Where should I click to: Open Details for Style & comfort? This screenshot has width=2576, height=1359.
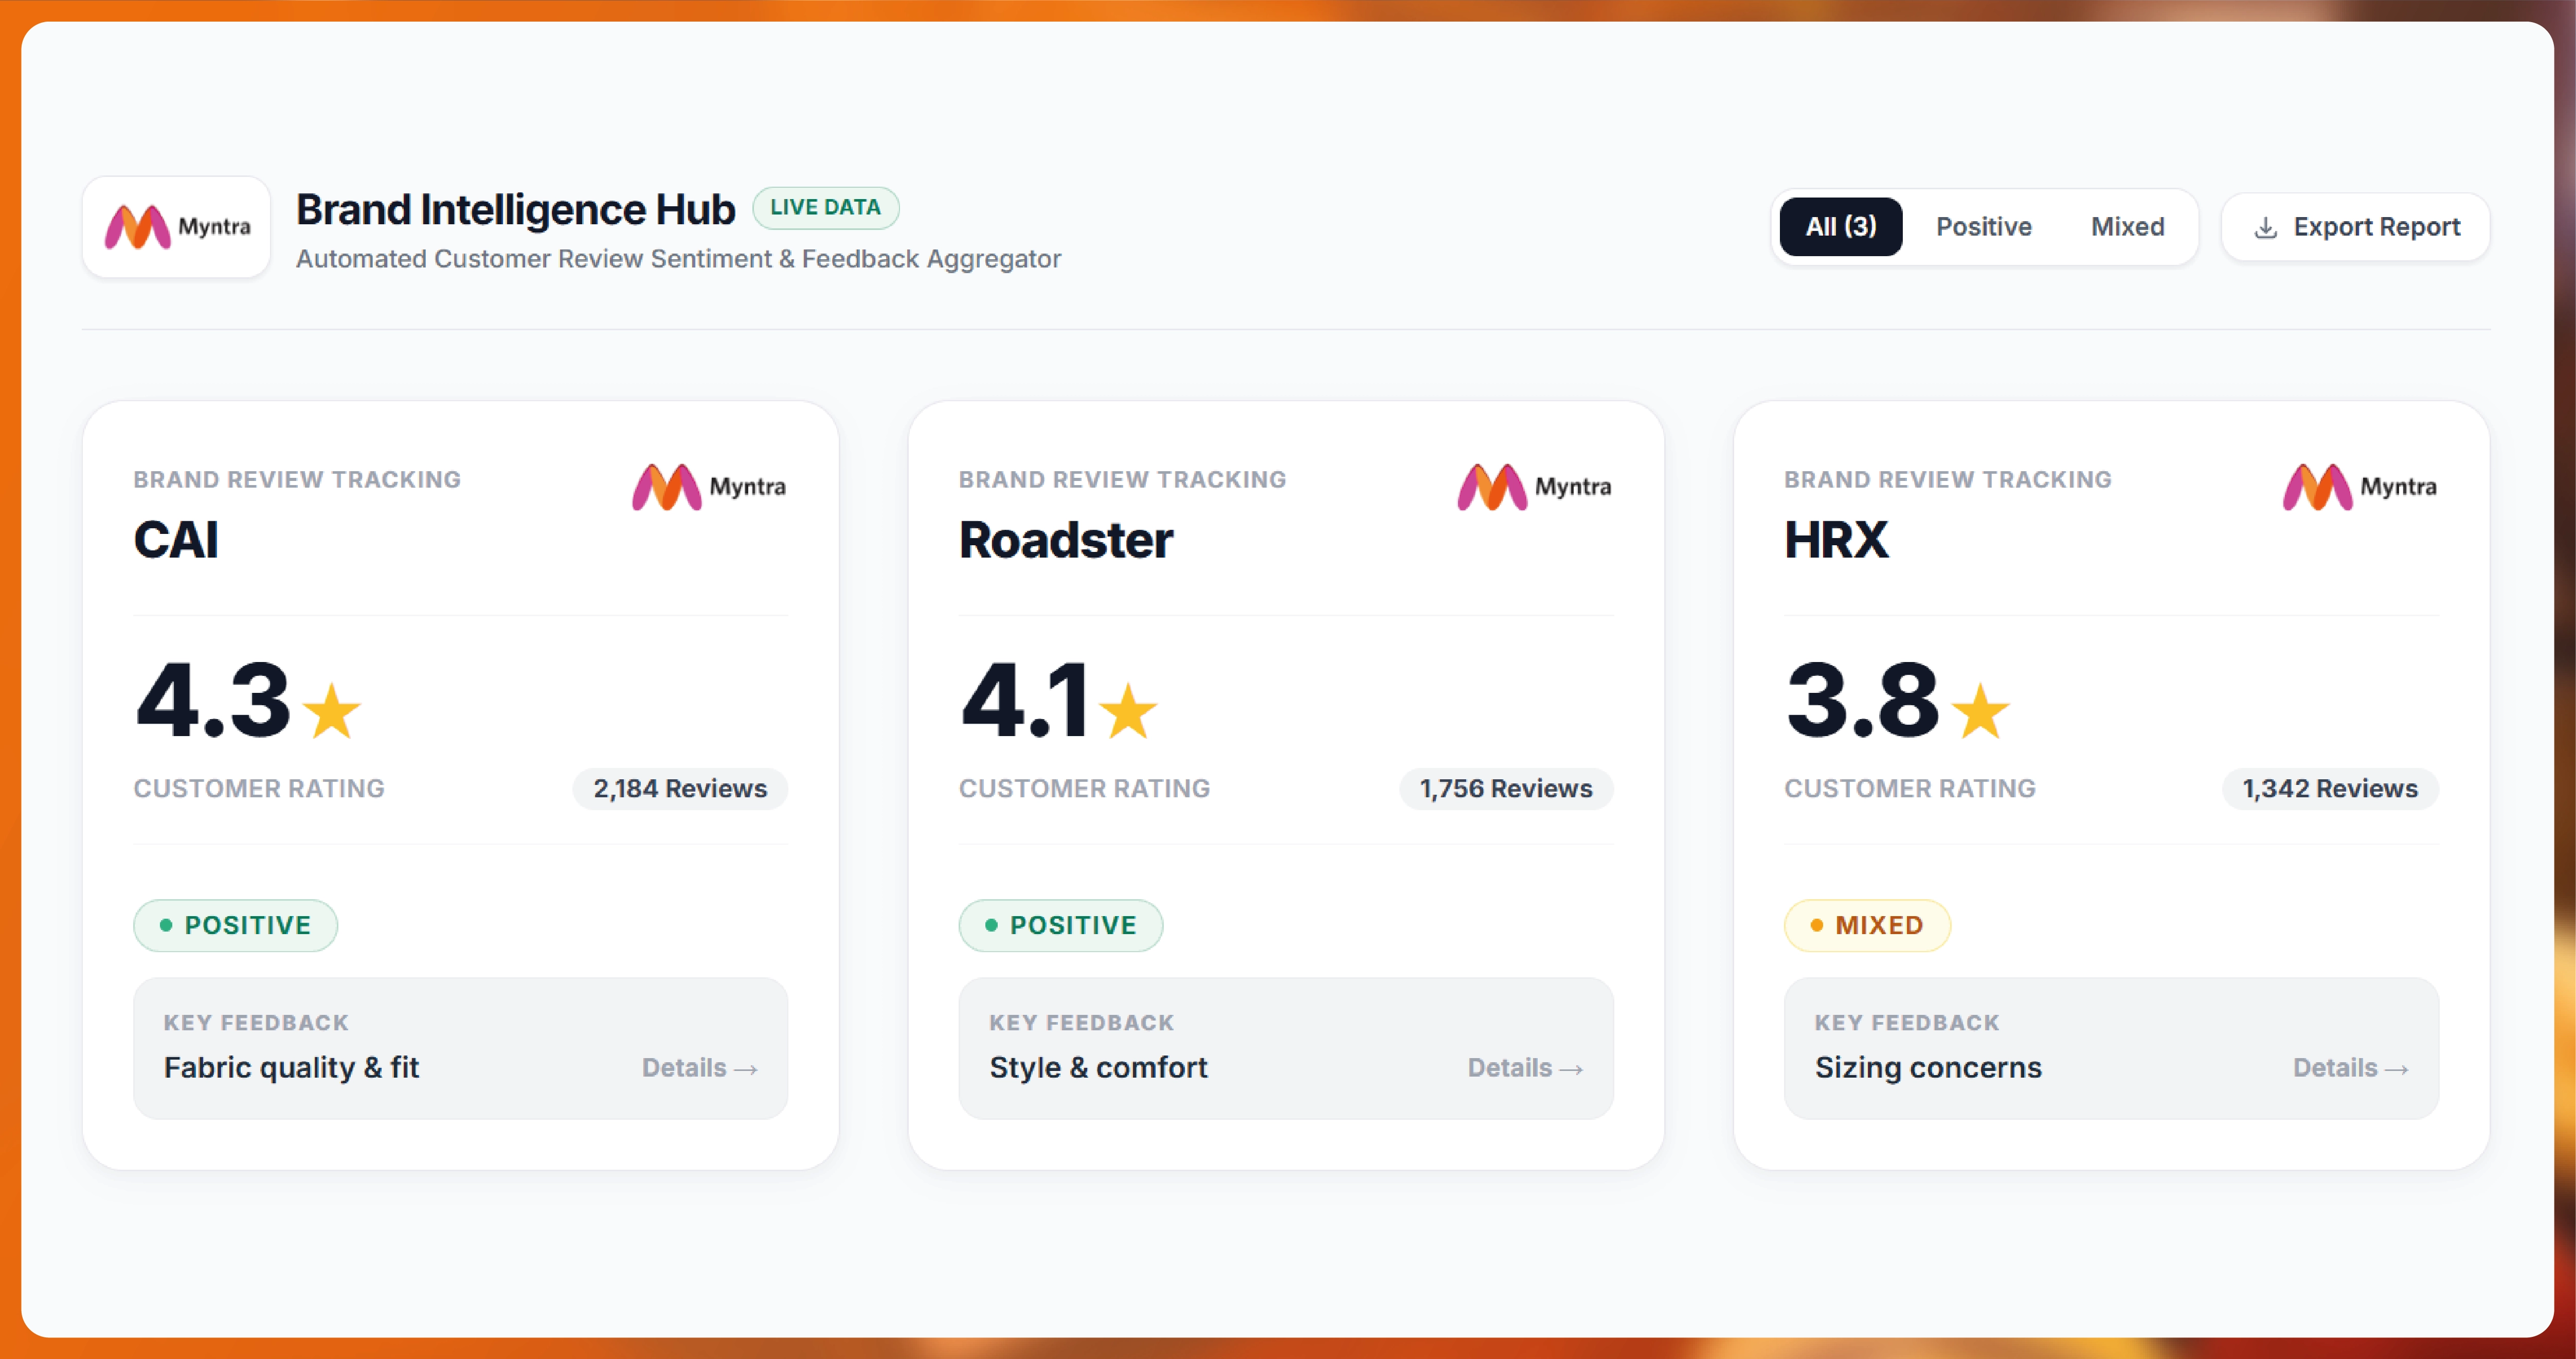click(x=1526, y=1068)
